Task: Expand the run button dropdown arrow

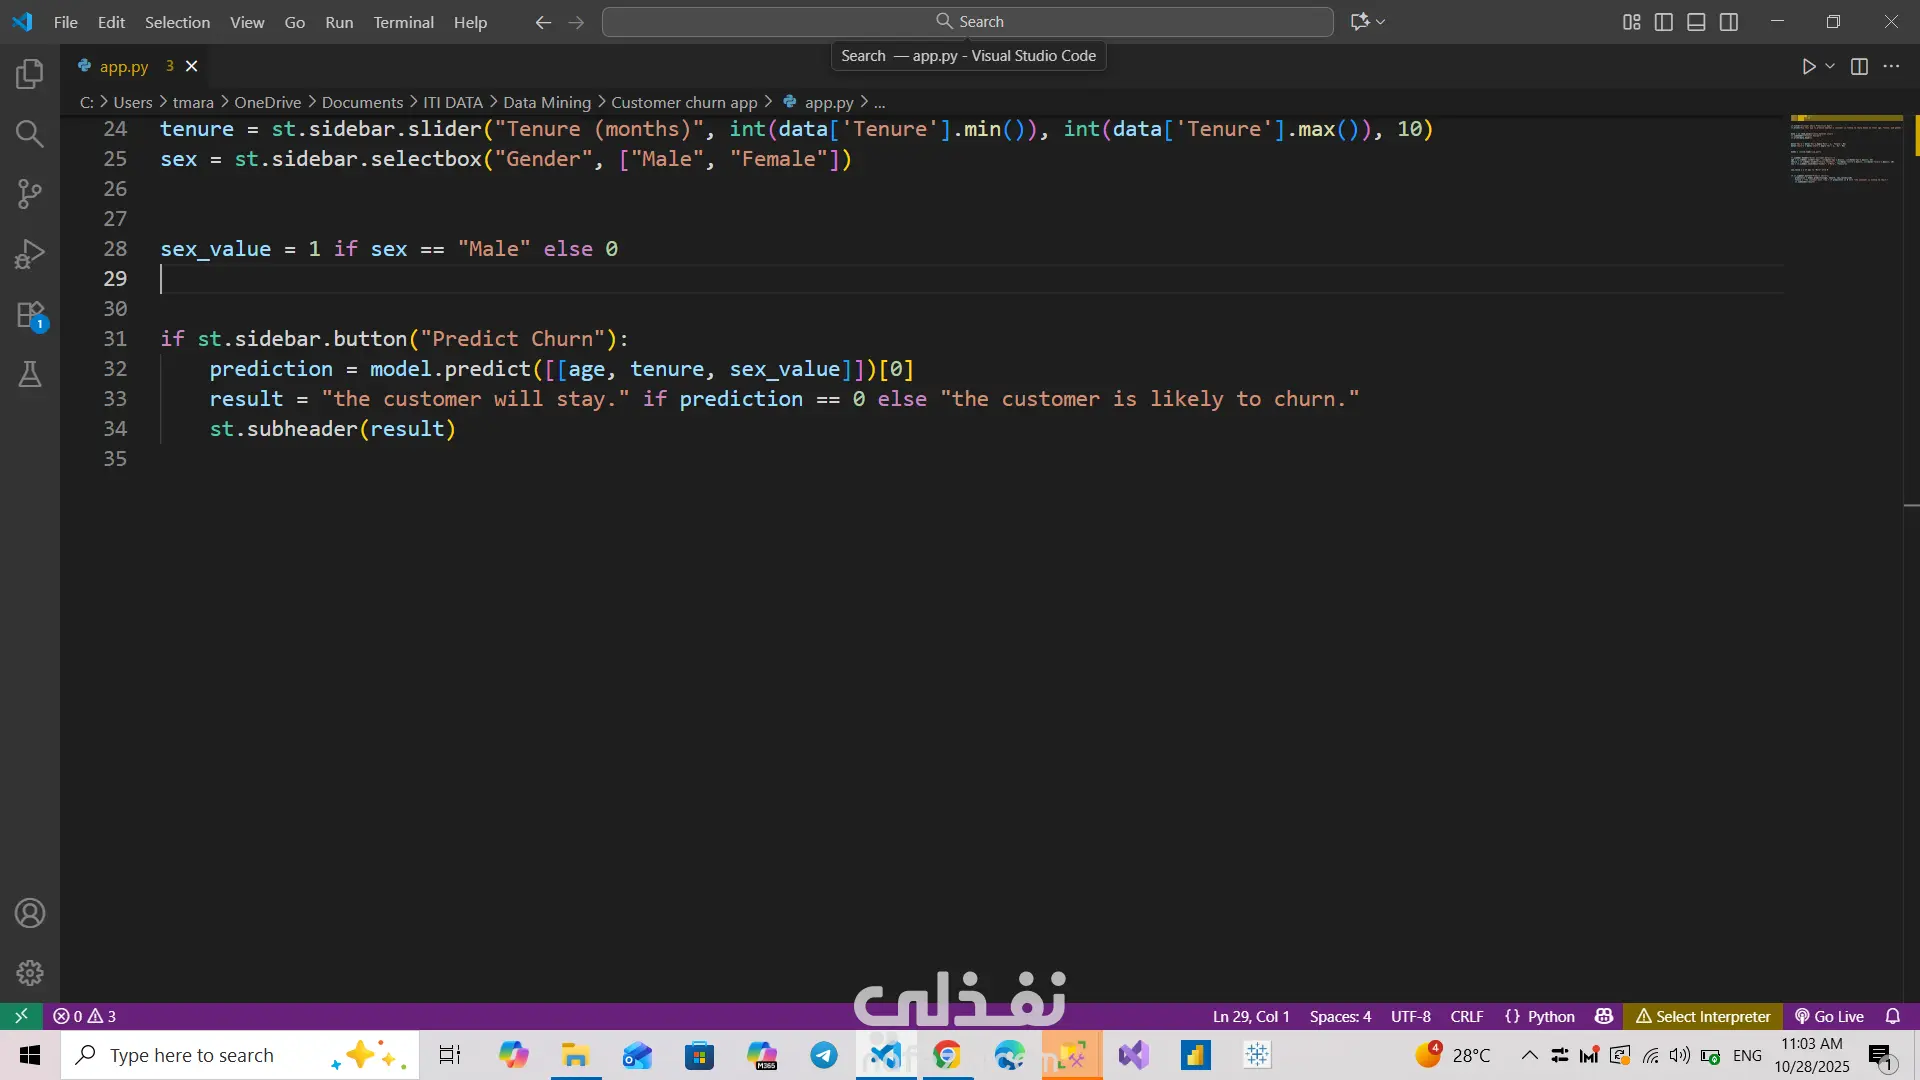Action: click(x=1830, y=66)
